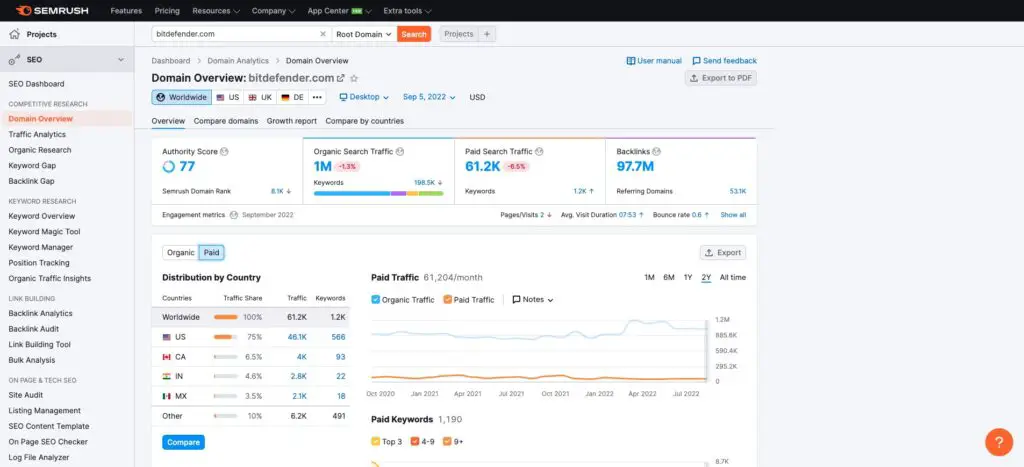Toggle Organic Traffic checkbox on chart
1024x467 pixels.
[376, 300]
